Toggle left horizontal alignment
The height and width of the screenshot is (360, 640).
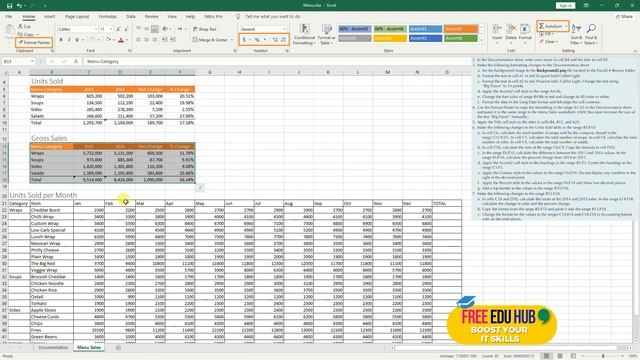pyautogui.click(x=138, y=40)
